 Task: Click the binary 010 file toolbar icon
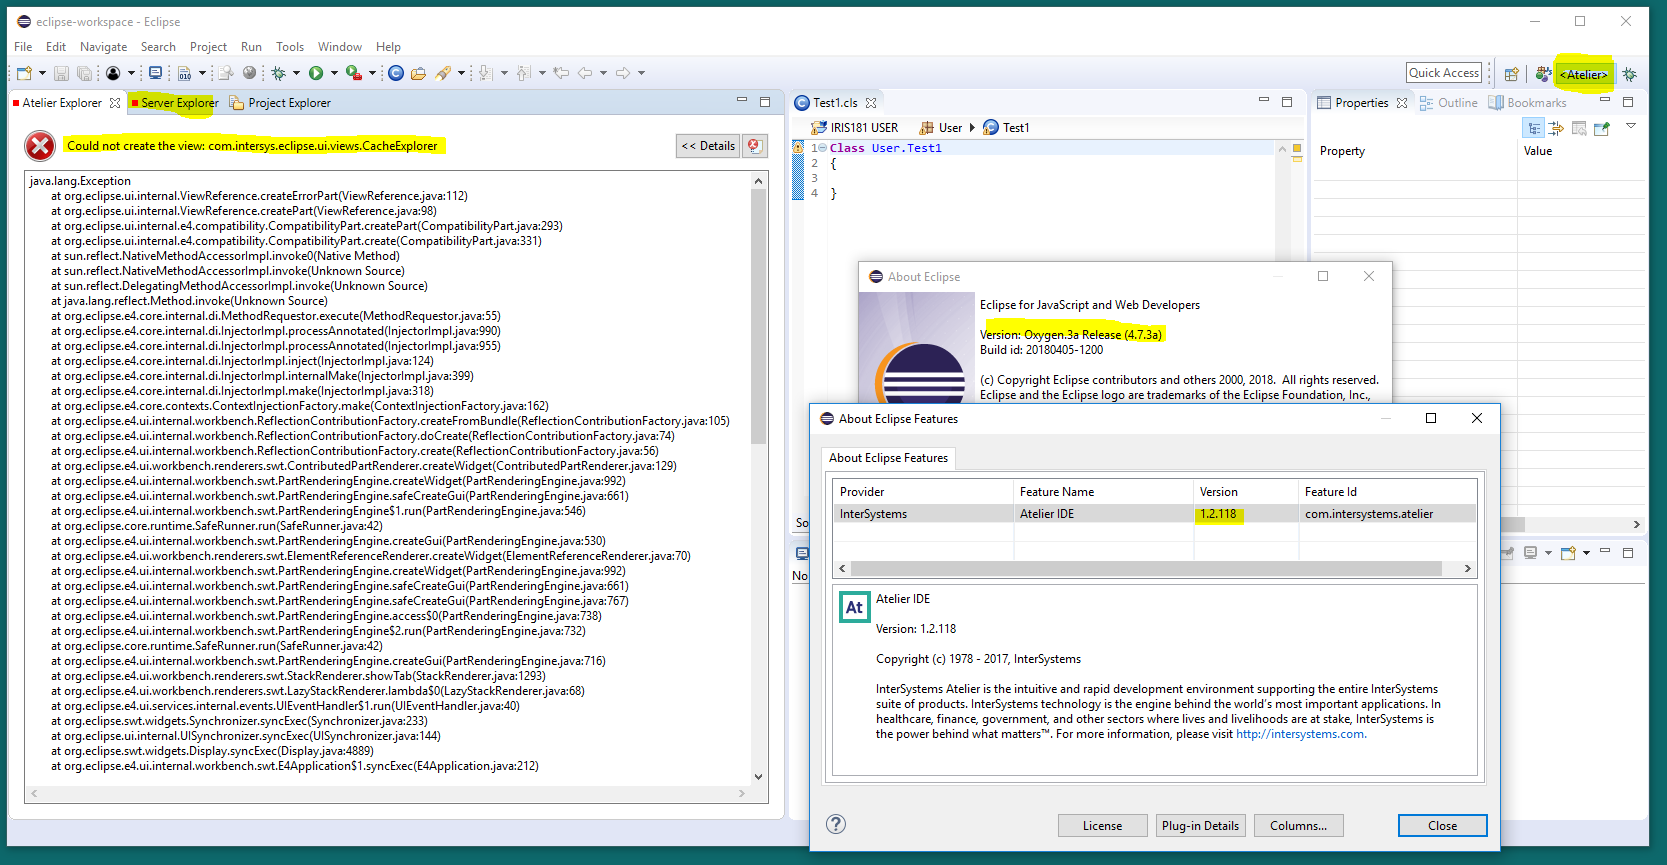[185, 73]
